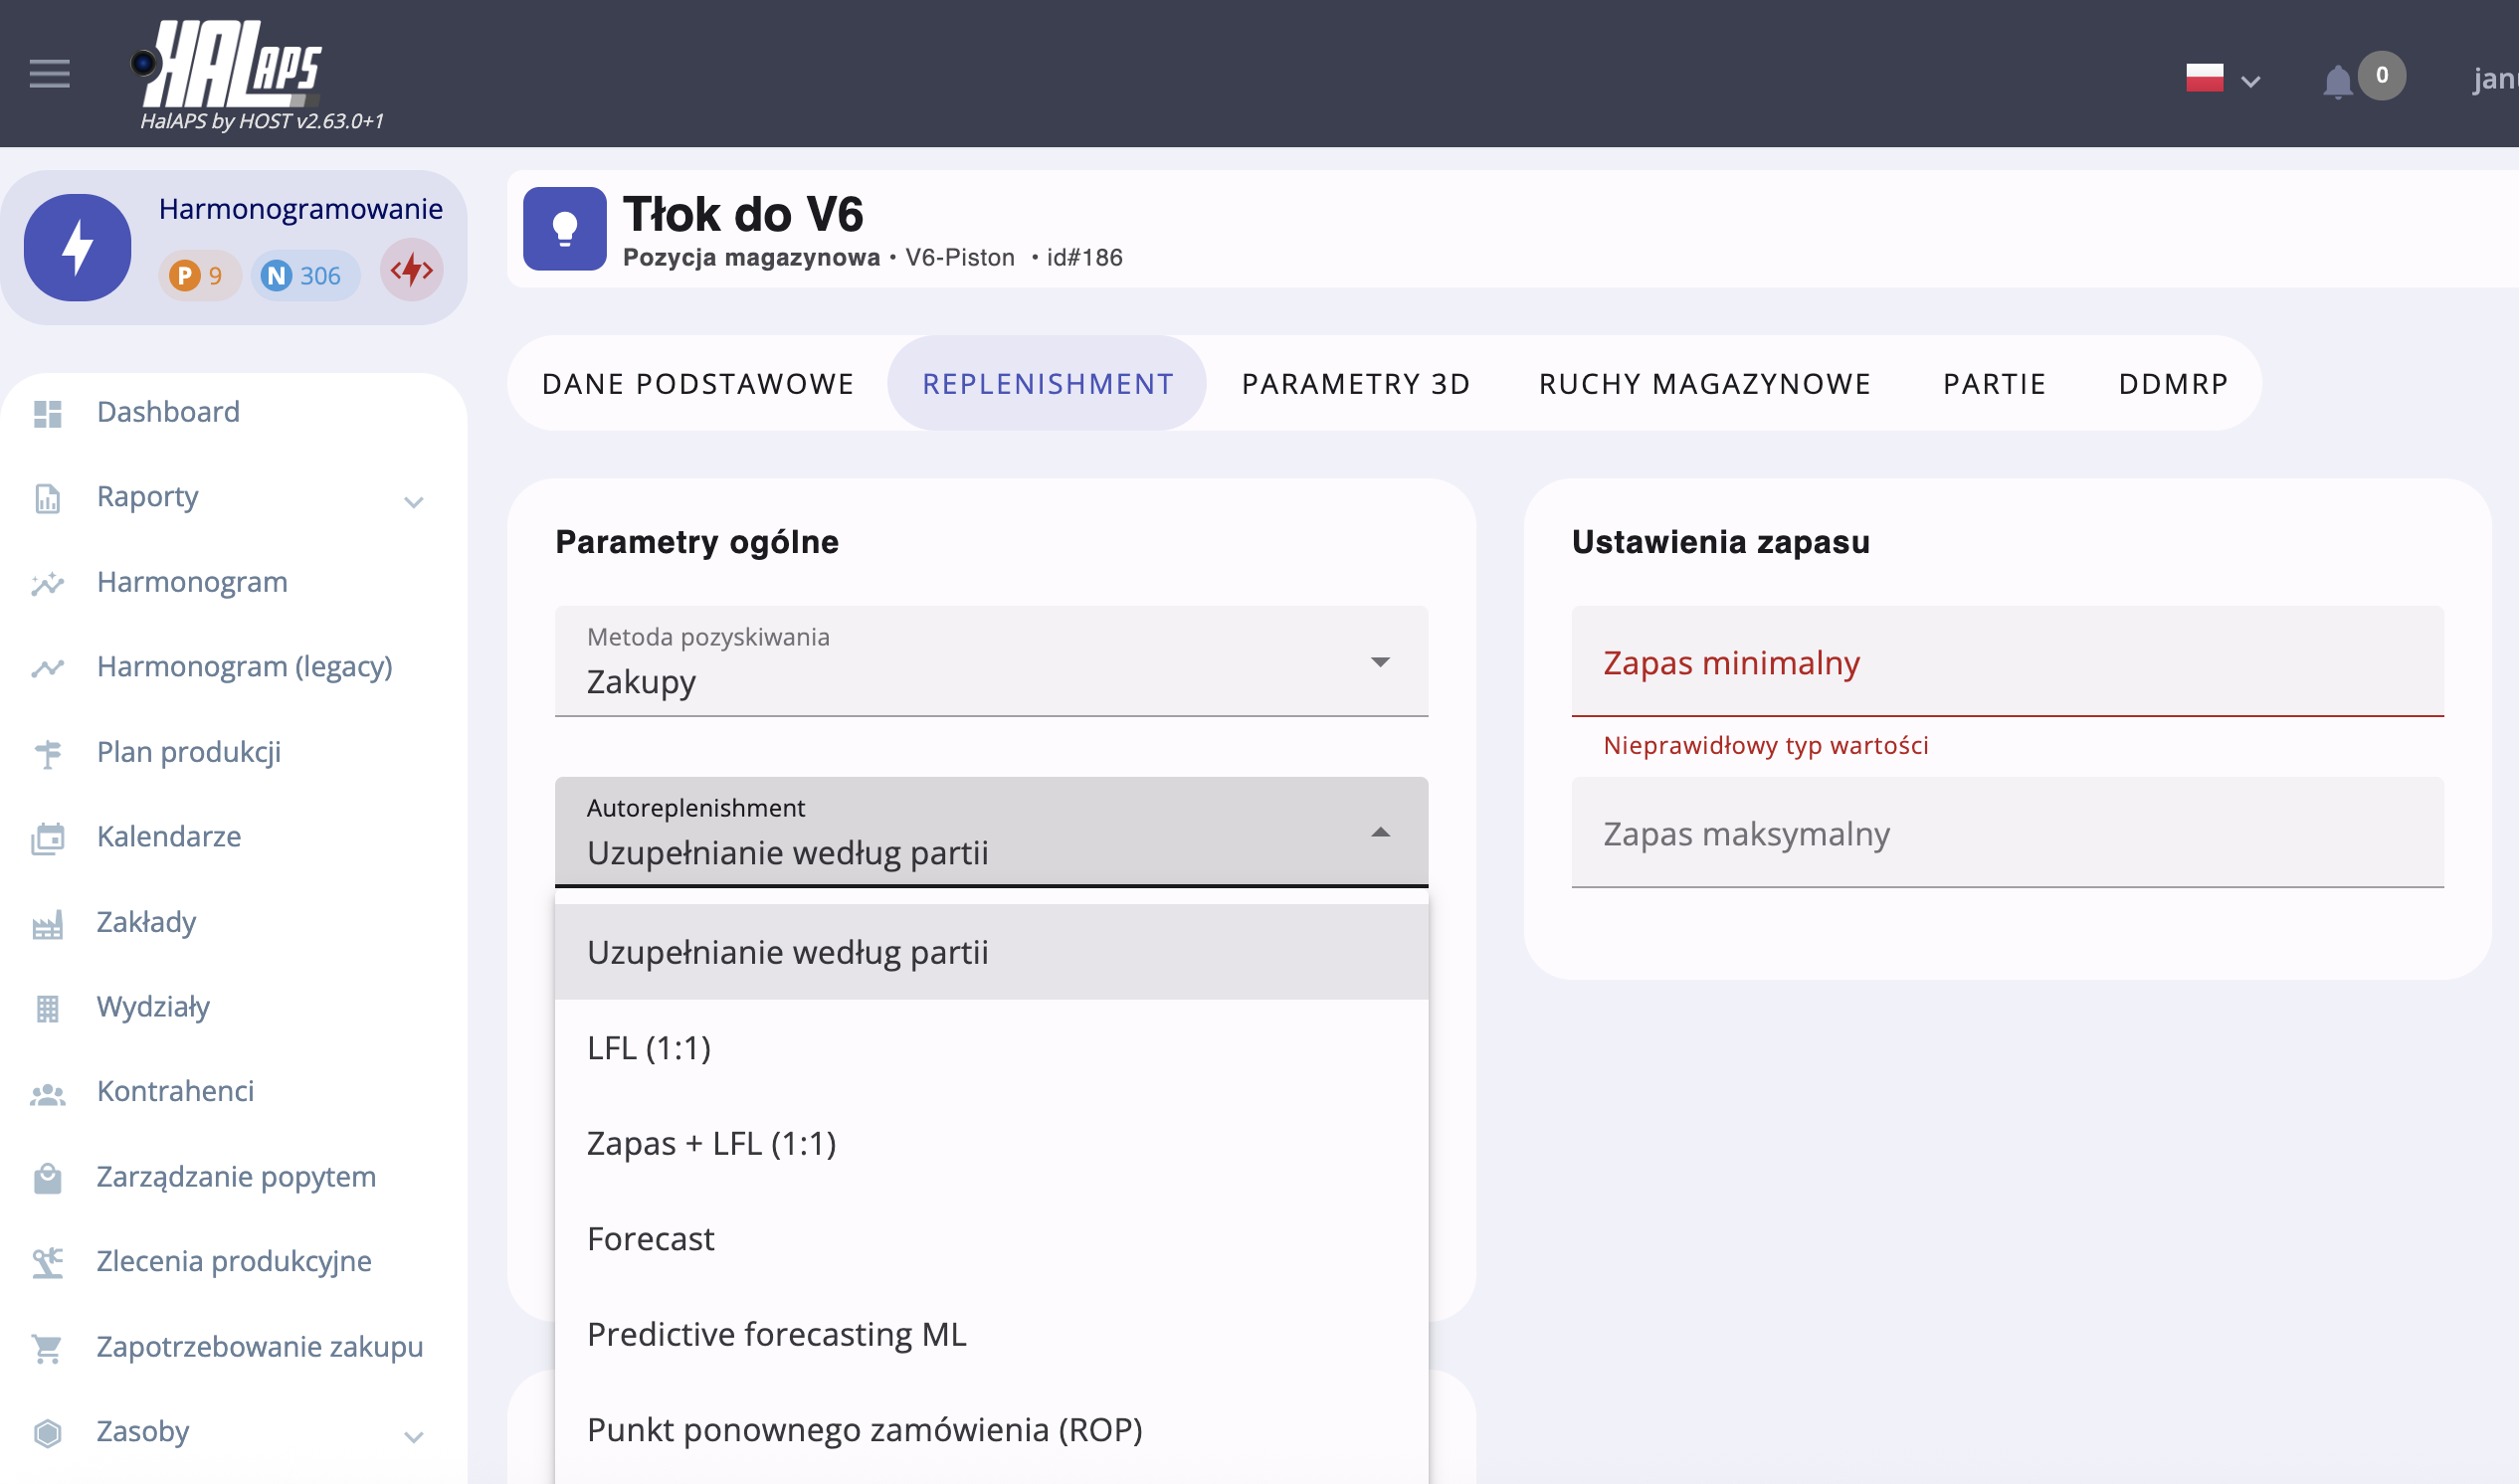Expand the Zasoby submenu chevron
Image resolution: width=2519 pixels, height=1484 pixels.
pos(413,1437)
